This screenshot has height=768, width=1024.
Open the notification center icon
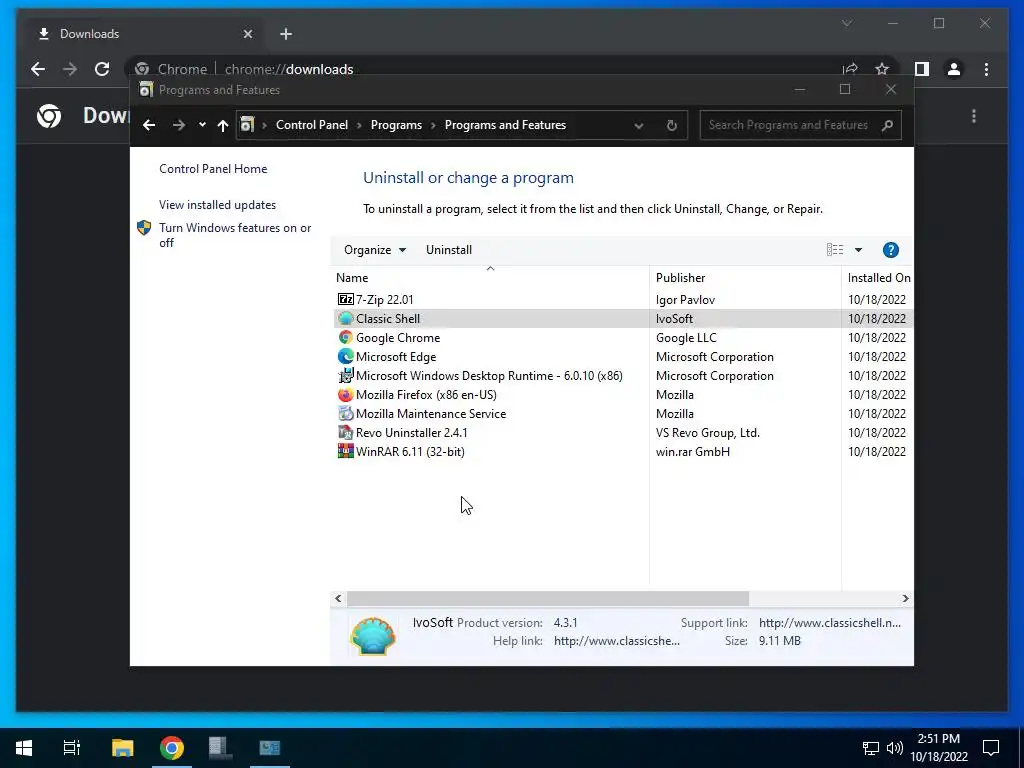[x=991, y=748]
